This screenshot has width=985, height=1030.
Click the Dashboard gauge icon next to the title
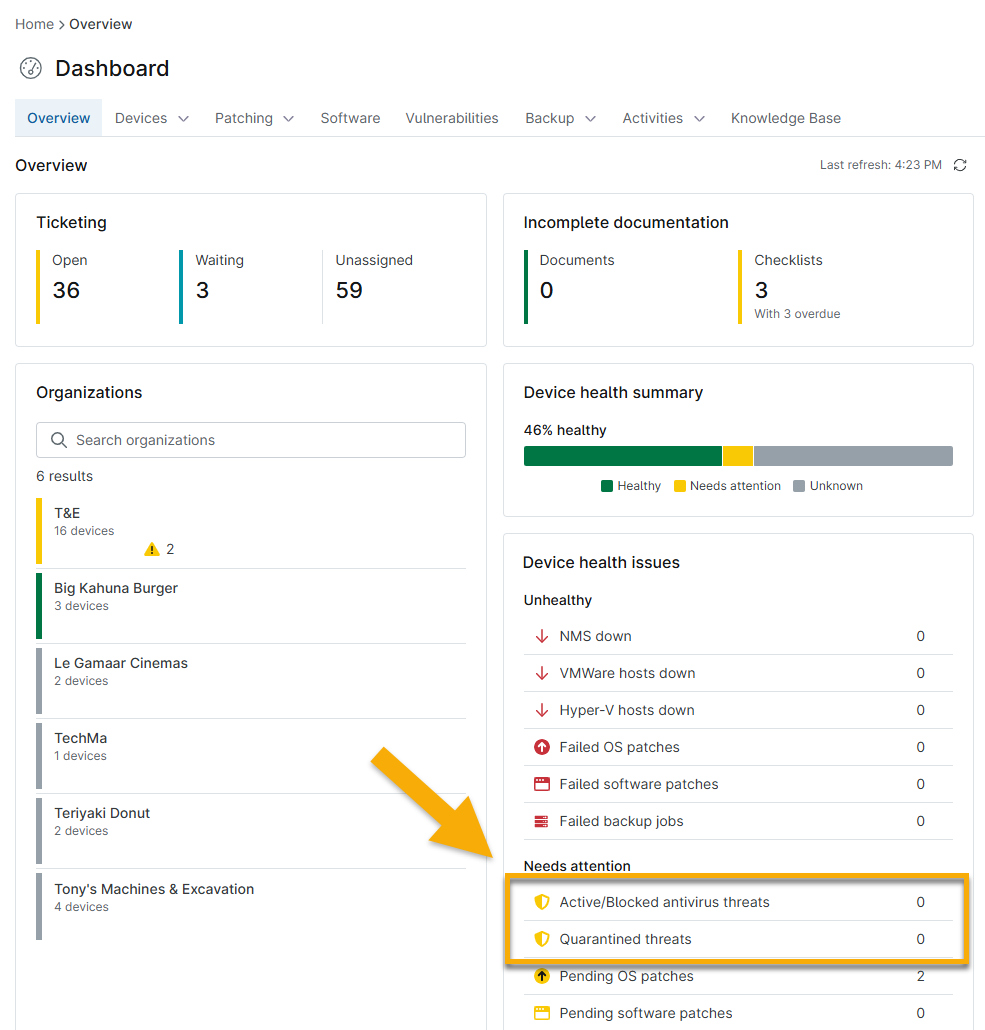[30, 68]
